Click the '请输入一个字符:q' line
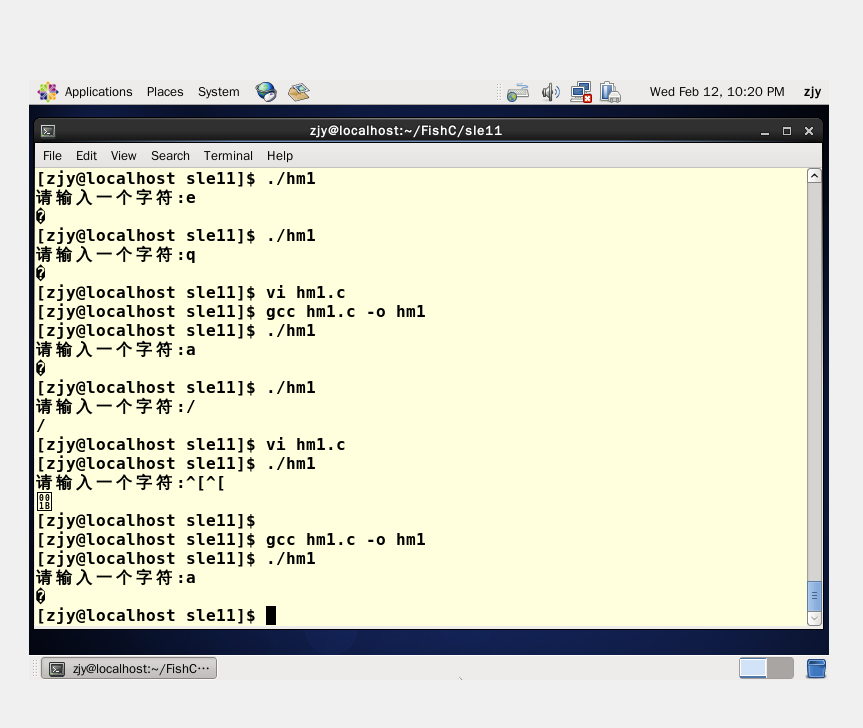The height and width of the screenshot is (728, 863). pyautogui.click(x=116, y=255)
